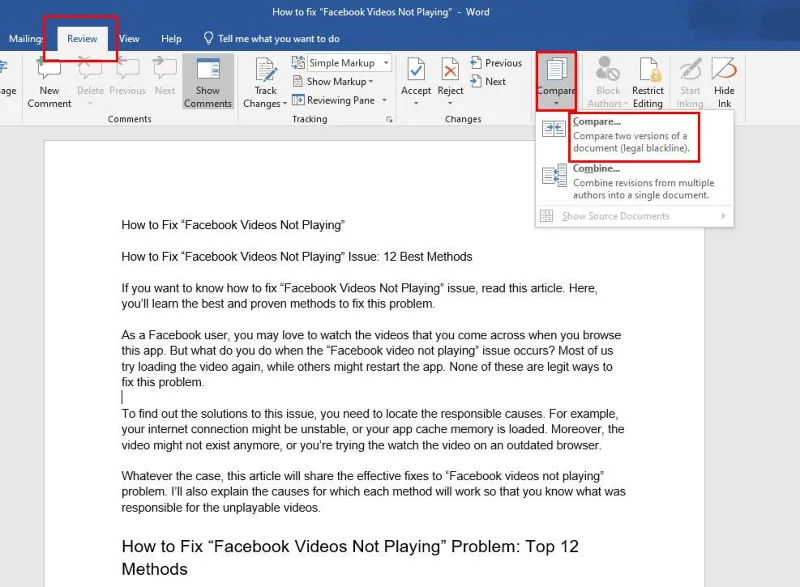This screenshot has height=587, width=800.
Task: Open the Reject dropdown arrow
Action: pos(450,104)
